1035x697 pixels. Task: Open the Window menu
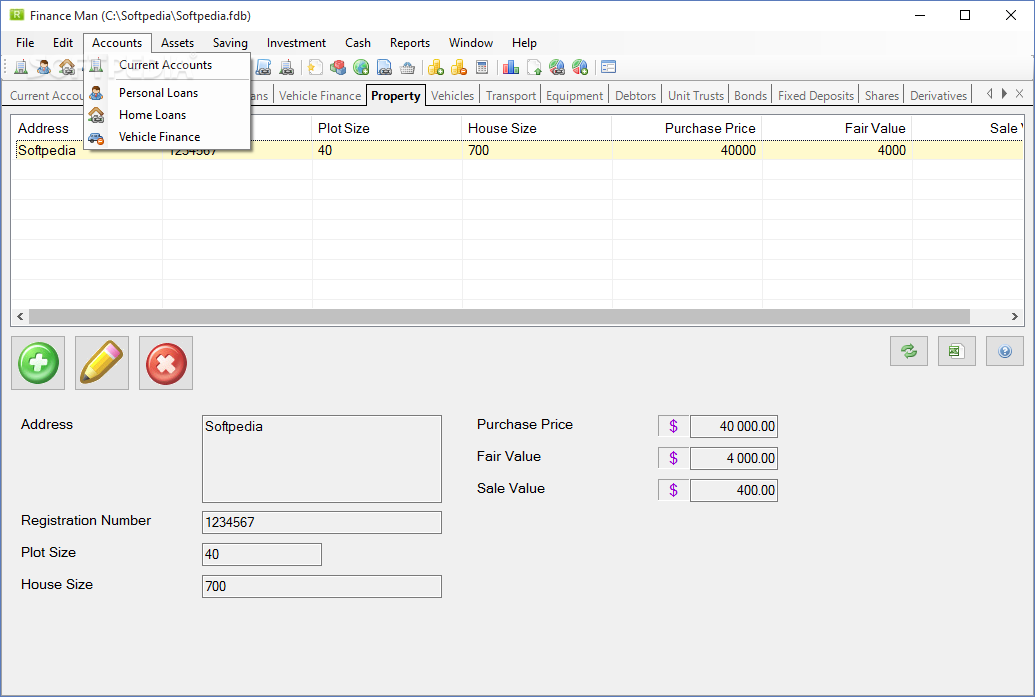pos(471,43)
